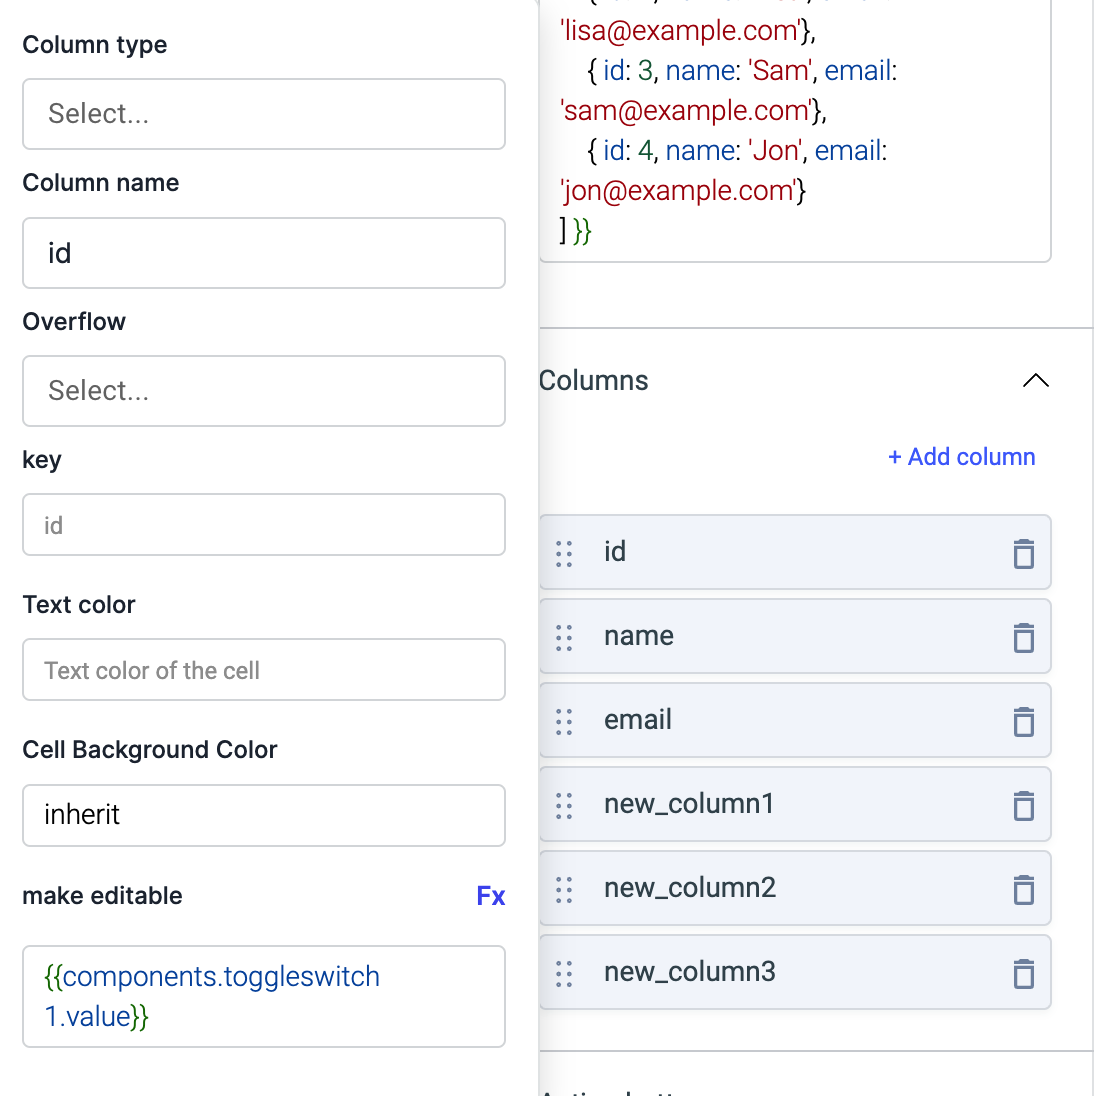Open the Overflow select dropdown
Viewport: 1094px width, 1096px height.
[x=264, y=391]
